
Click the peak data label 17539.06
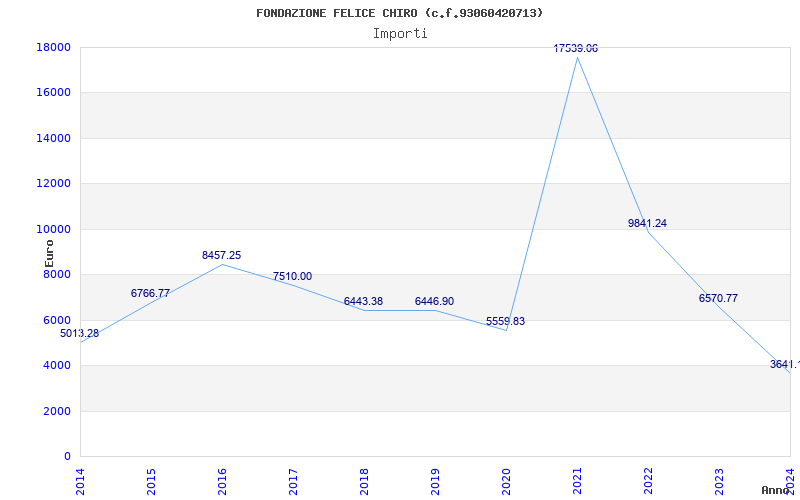pyautogui.click(x=576, y=48)
